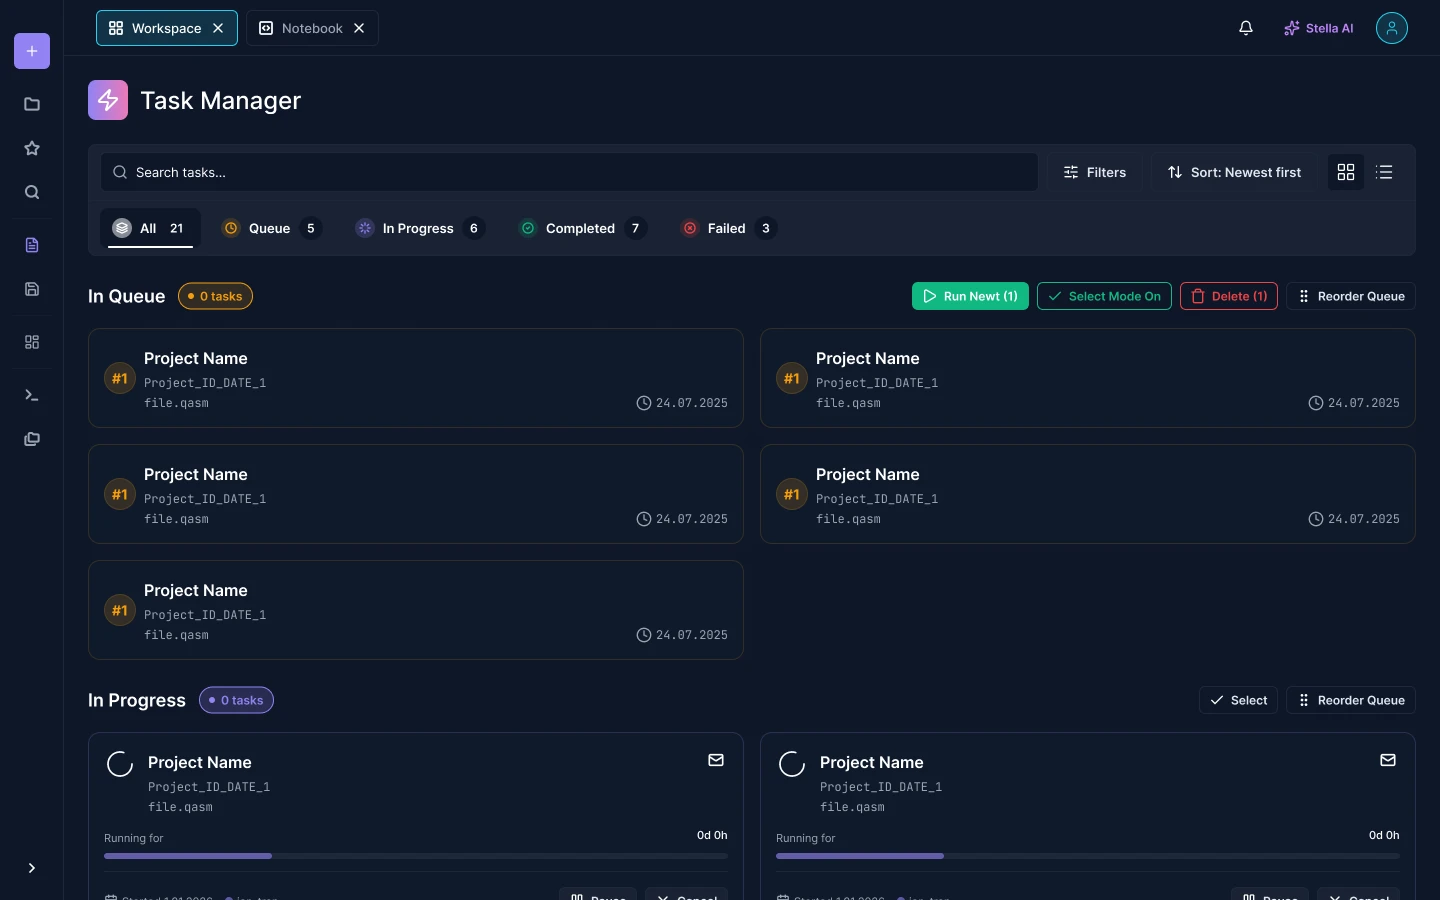Open notifications bell icon

point(1246,28)
